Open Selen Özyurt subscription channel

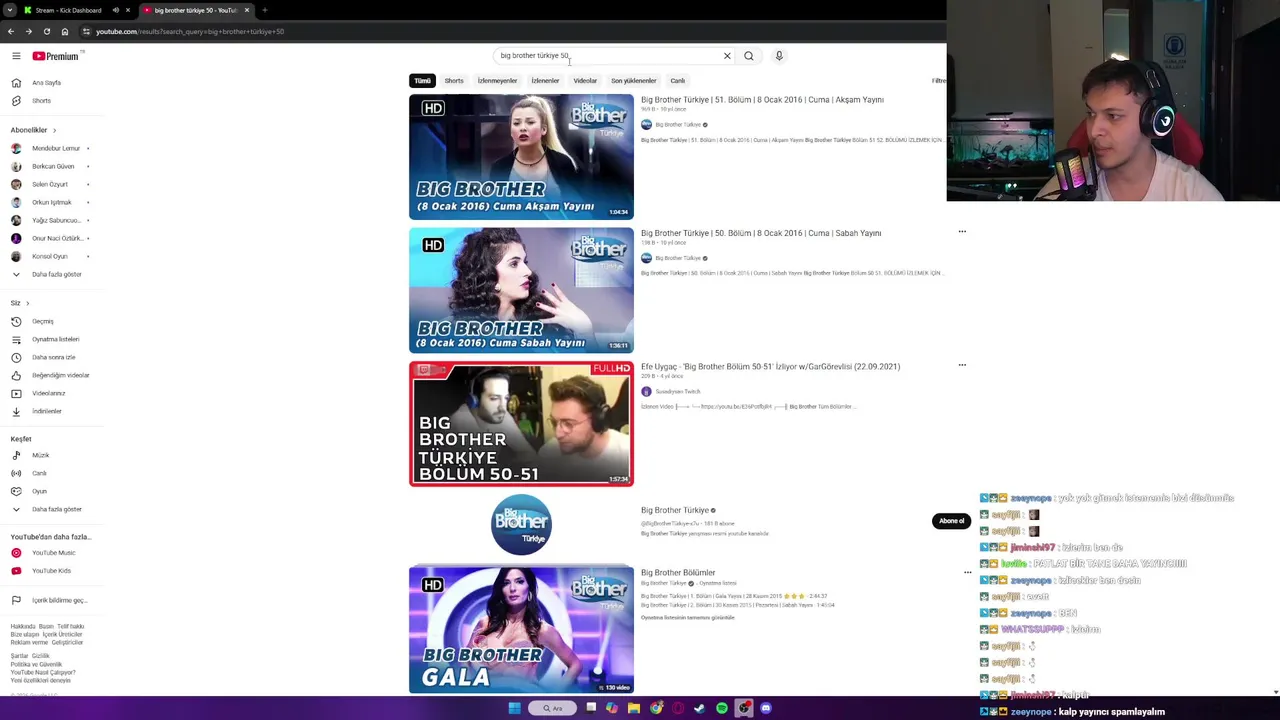coord(48,184)
